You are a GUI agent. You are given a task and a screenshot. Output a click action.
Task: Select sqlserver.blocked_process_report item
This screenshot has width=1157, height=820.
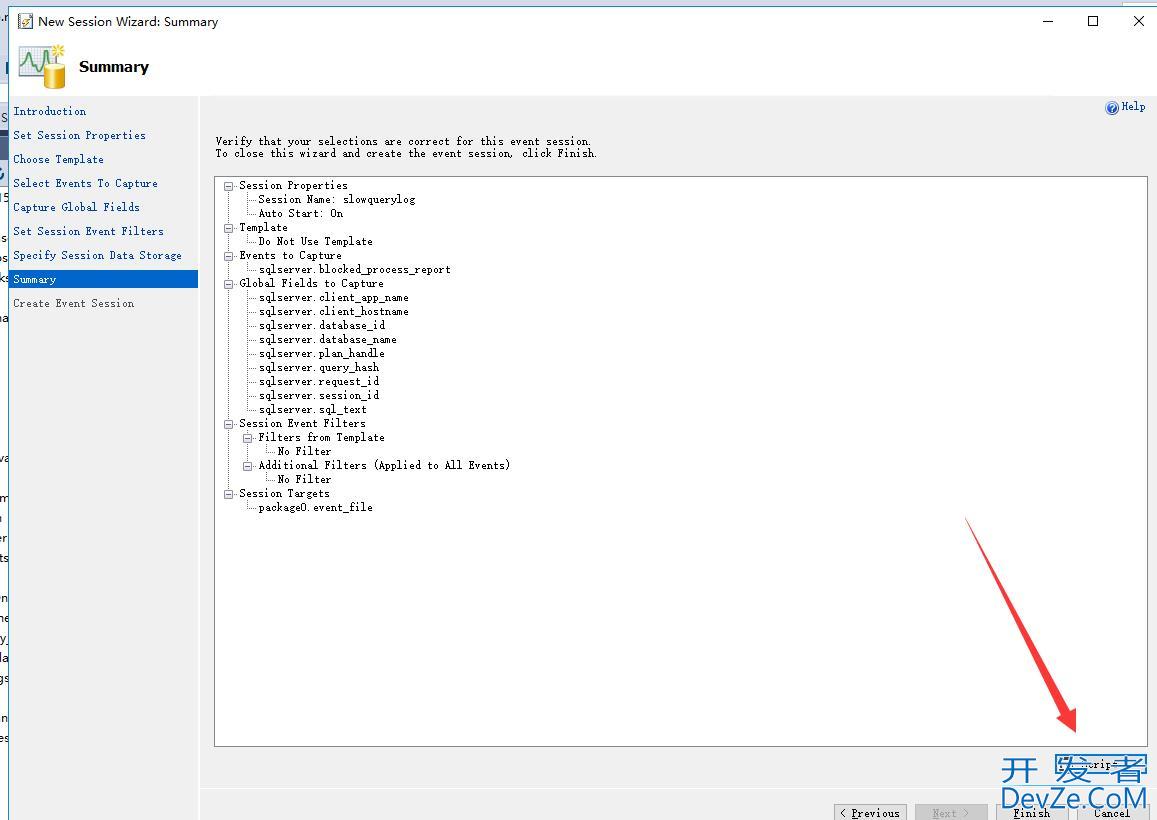pyautogui.click(x=354, y=269)
